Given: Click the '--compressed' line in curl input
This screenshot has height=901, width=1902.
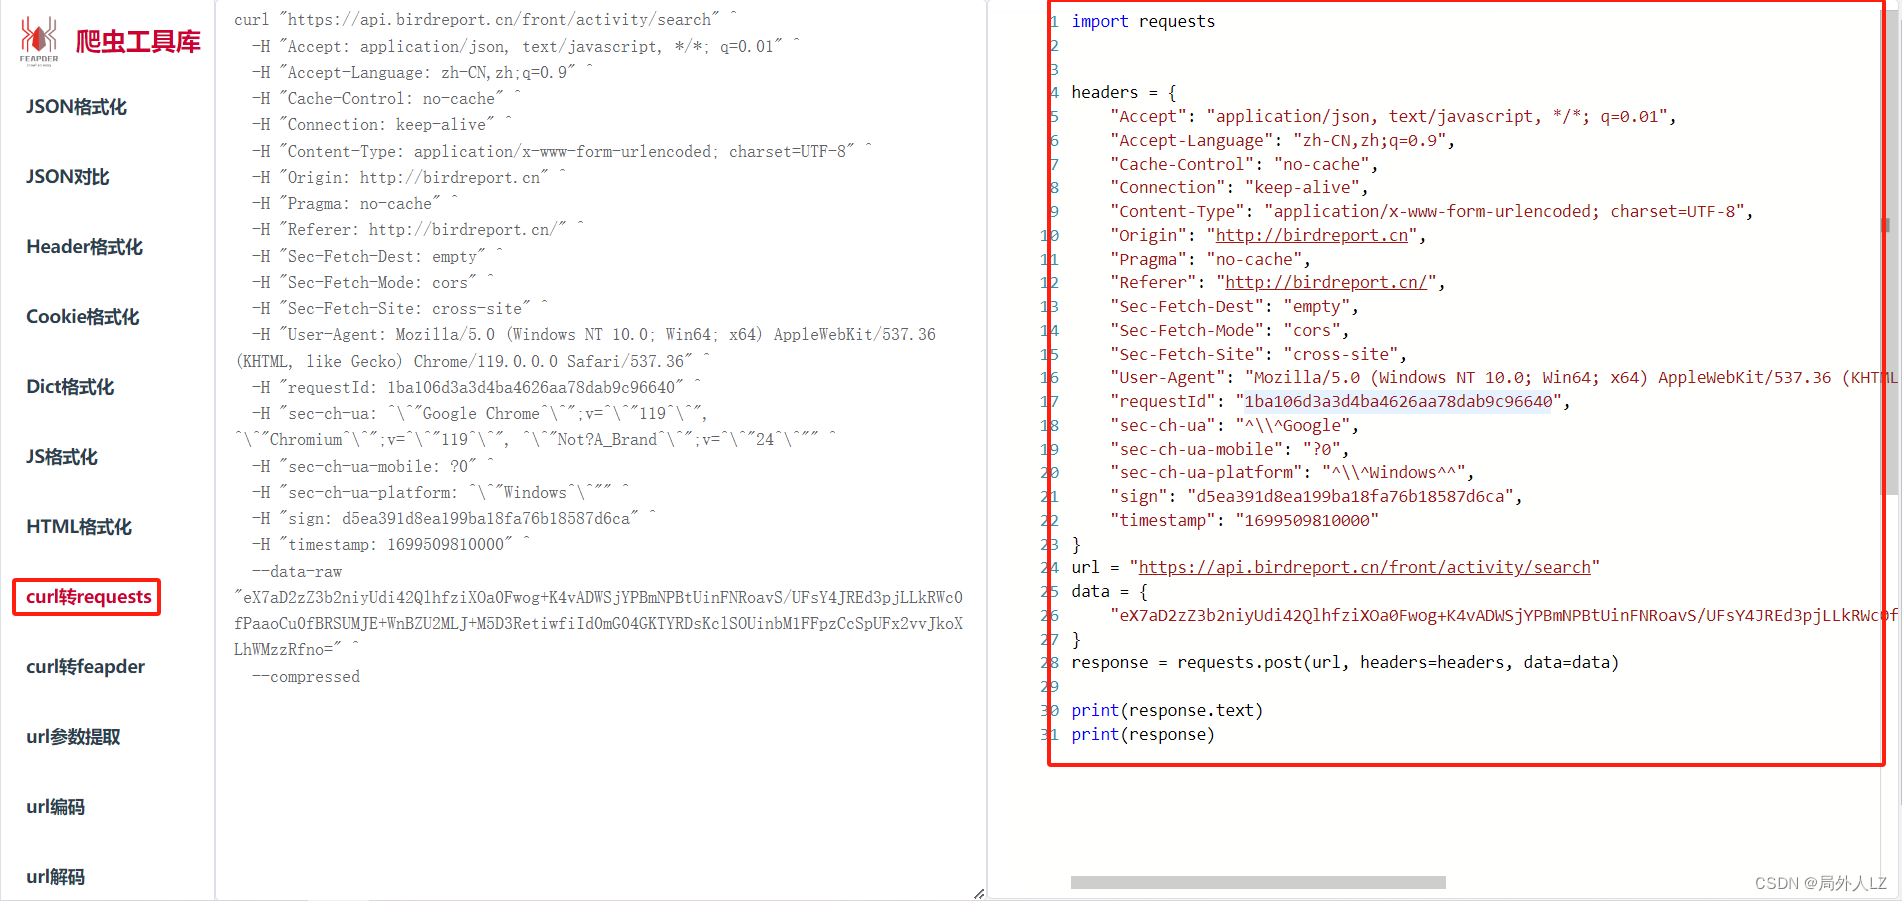Looking at the screenshot, I should [306, 676].
